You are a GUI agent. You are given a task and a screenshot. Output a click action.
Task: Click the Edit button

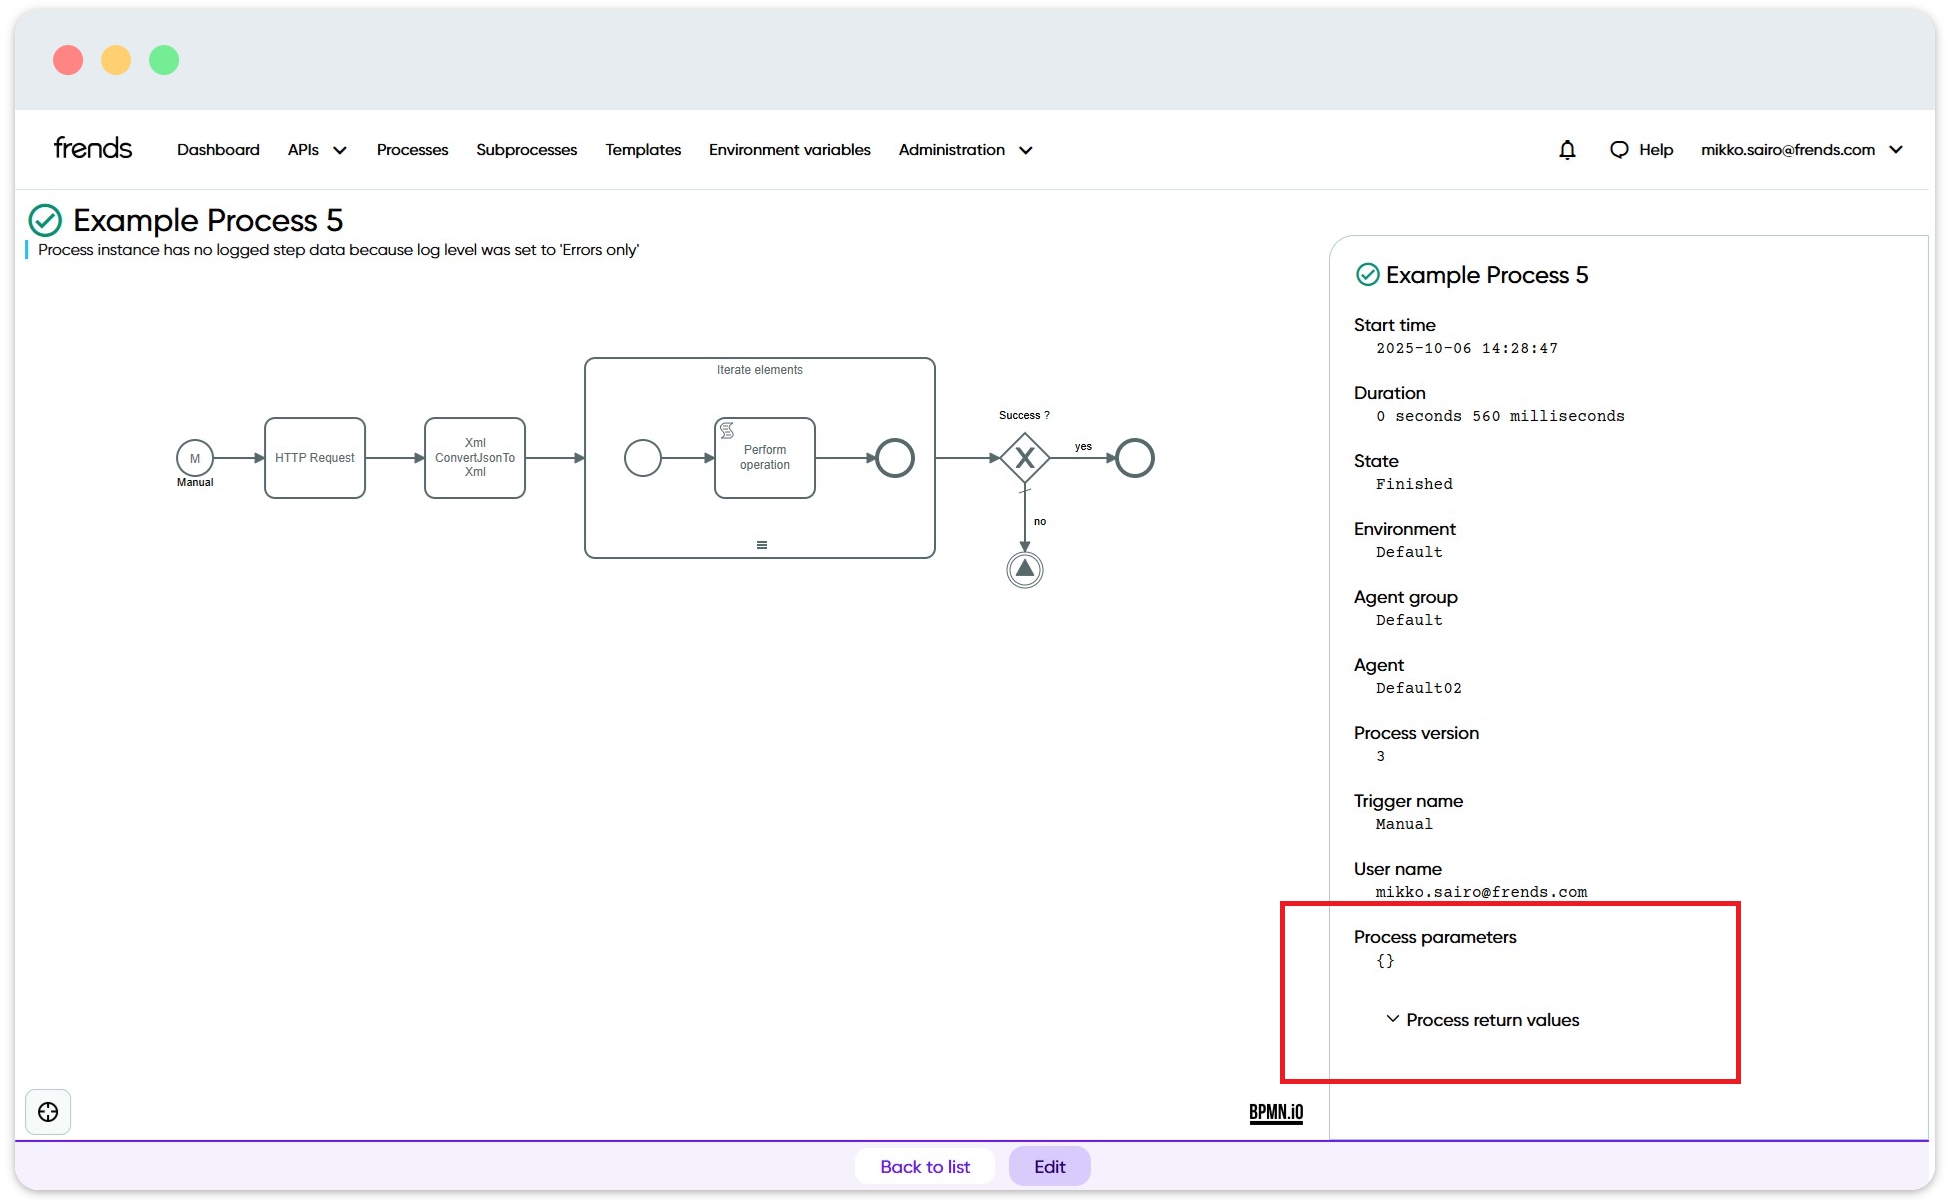pyautogui.click(x=1049, y=1166)
